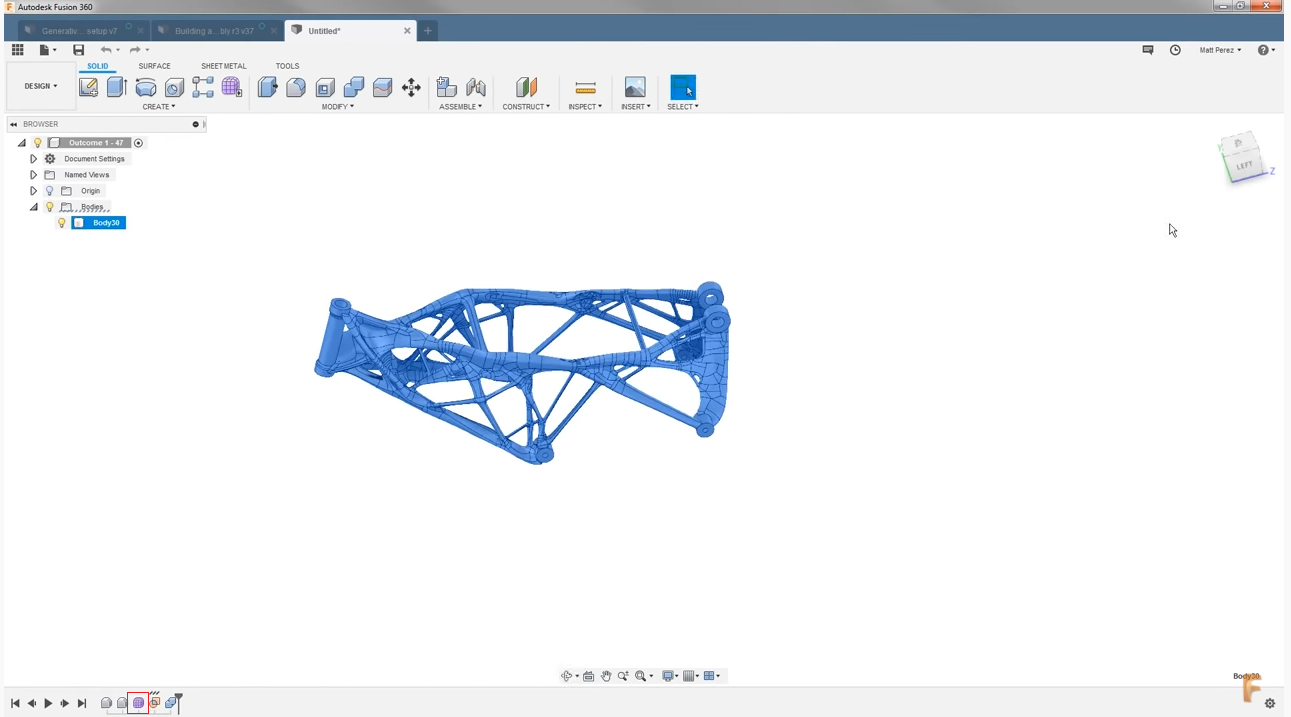
Task: Open the data panel grid icon
Action: (18, 50)
